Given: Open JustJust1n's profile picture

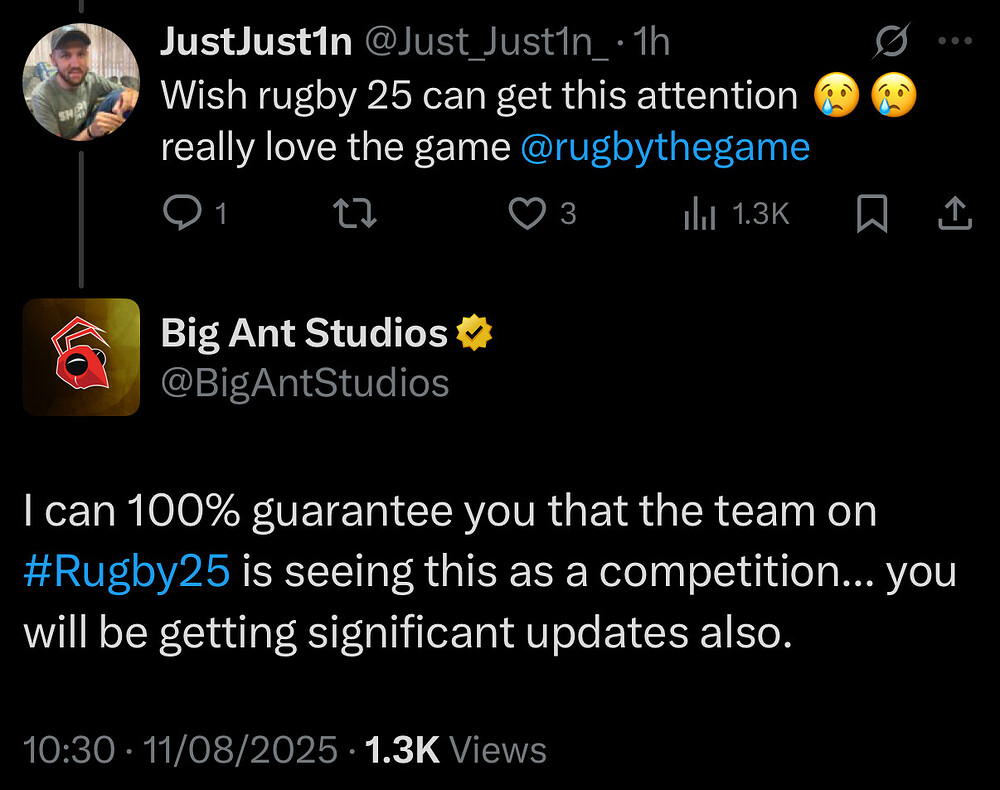Looking at the screenshot, I should coord(80,82).
